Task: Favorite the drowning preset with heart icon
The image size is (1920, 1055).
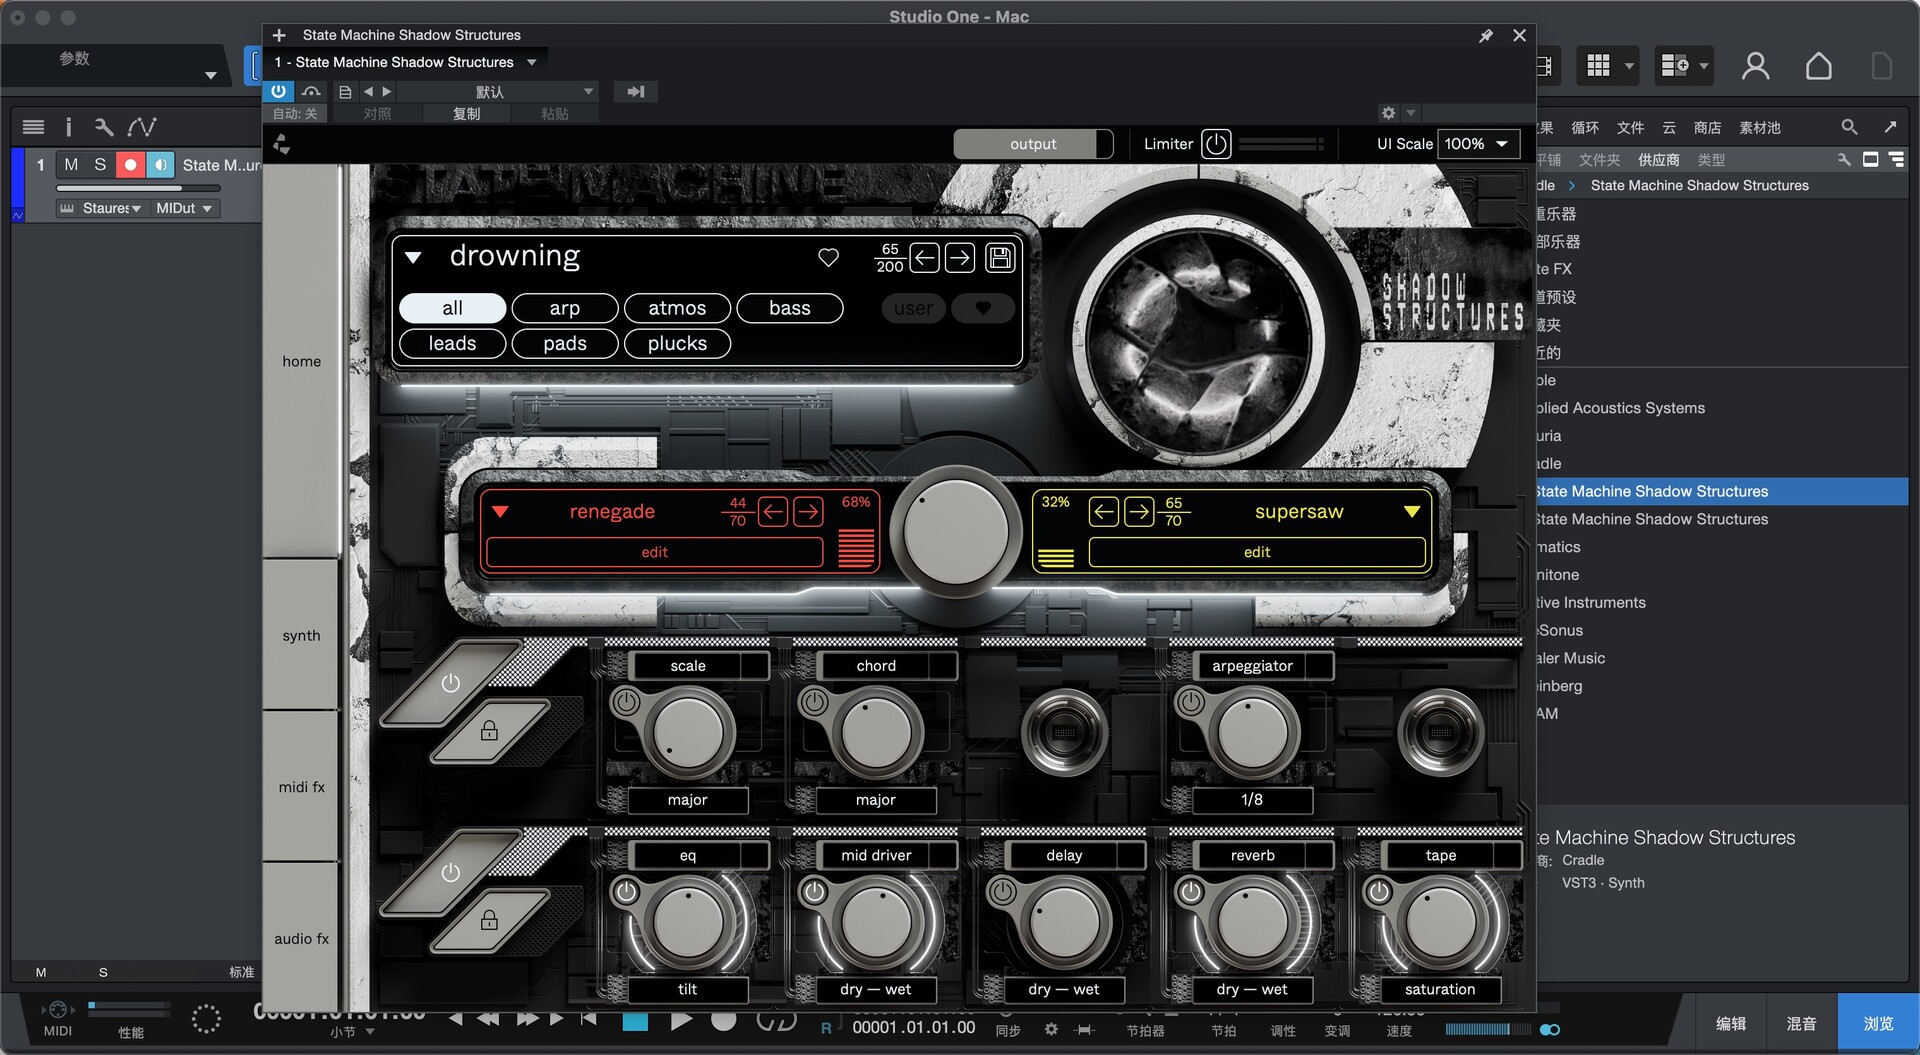Action: coord(828,257)
